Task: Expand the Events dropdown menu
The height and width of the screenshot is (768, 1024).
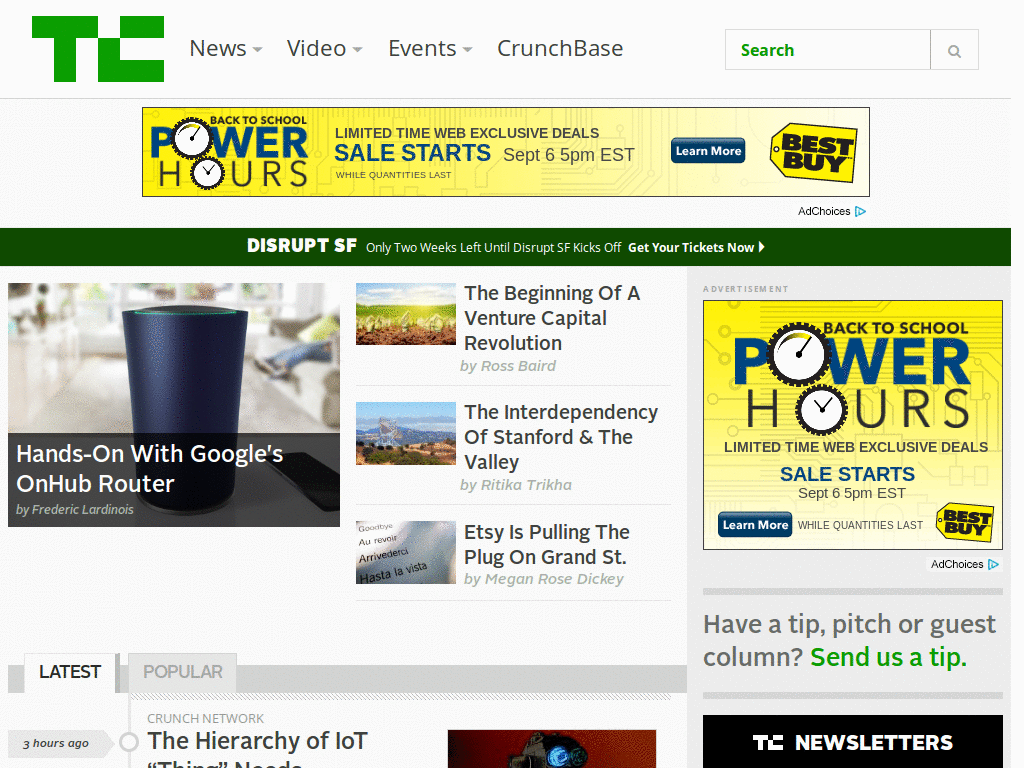Action: point(430,49)
